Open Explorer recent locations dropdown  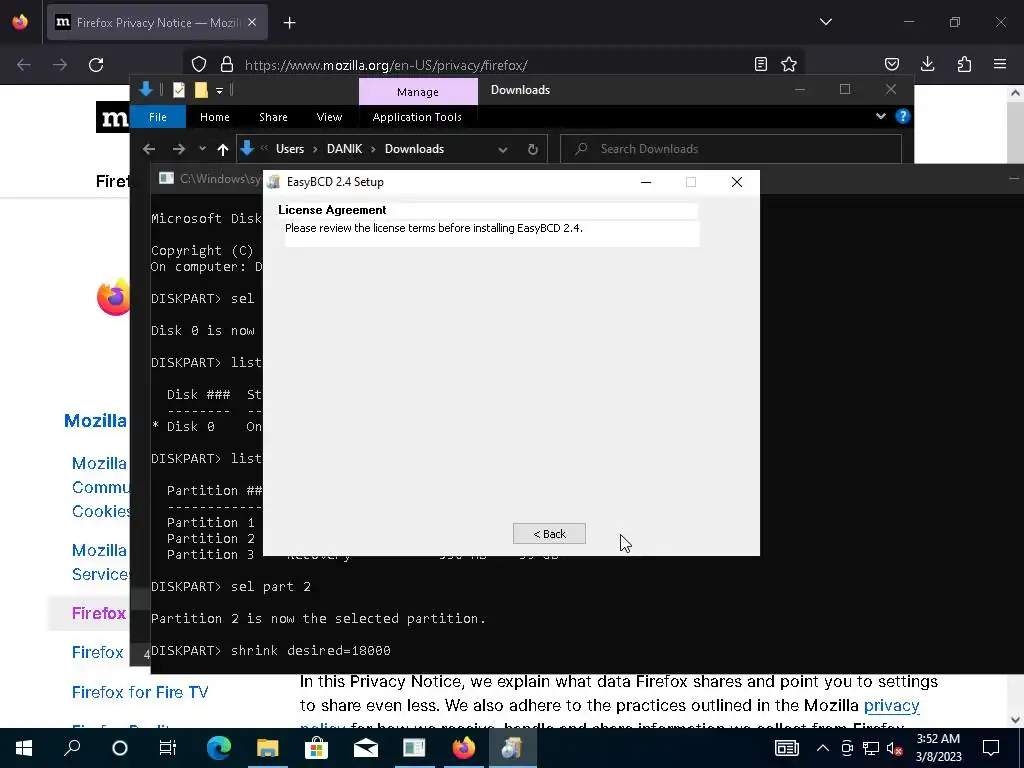click(x=202, y=149)
